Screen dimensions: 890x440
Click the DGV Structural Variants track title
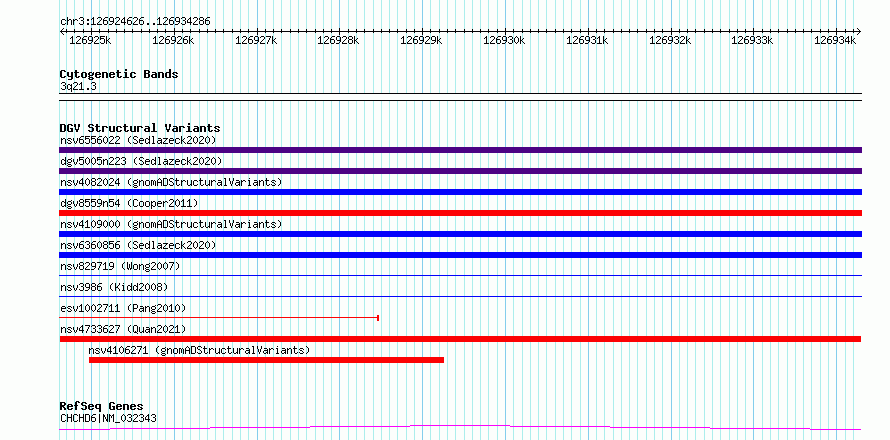(140, 128)
